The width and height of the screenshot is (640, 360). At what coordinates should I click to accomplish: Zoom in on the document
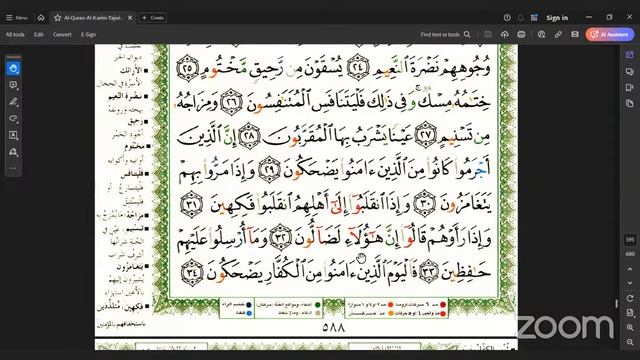630,328
